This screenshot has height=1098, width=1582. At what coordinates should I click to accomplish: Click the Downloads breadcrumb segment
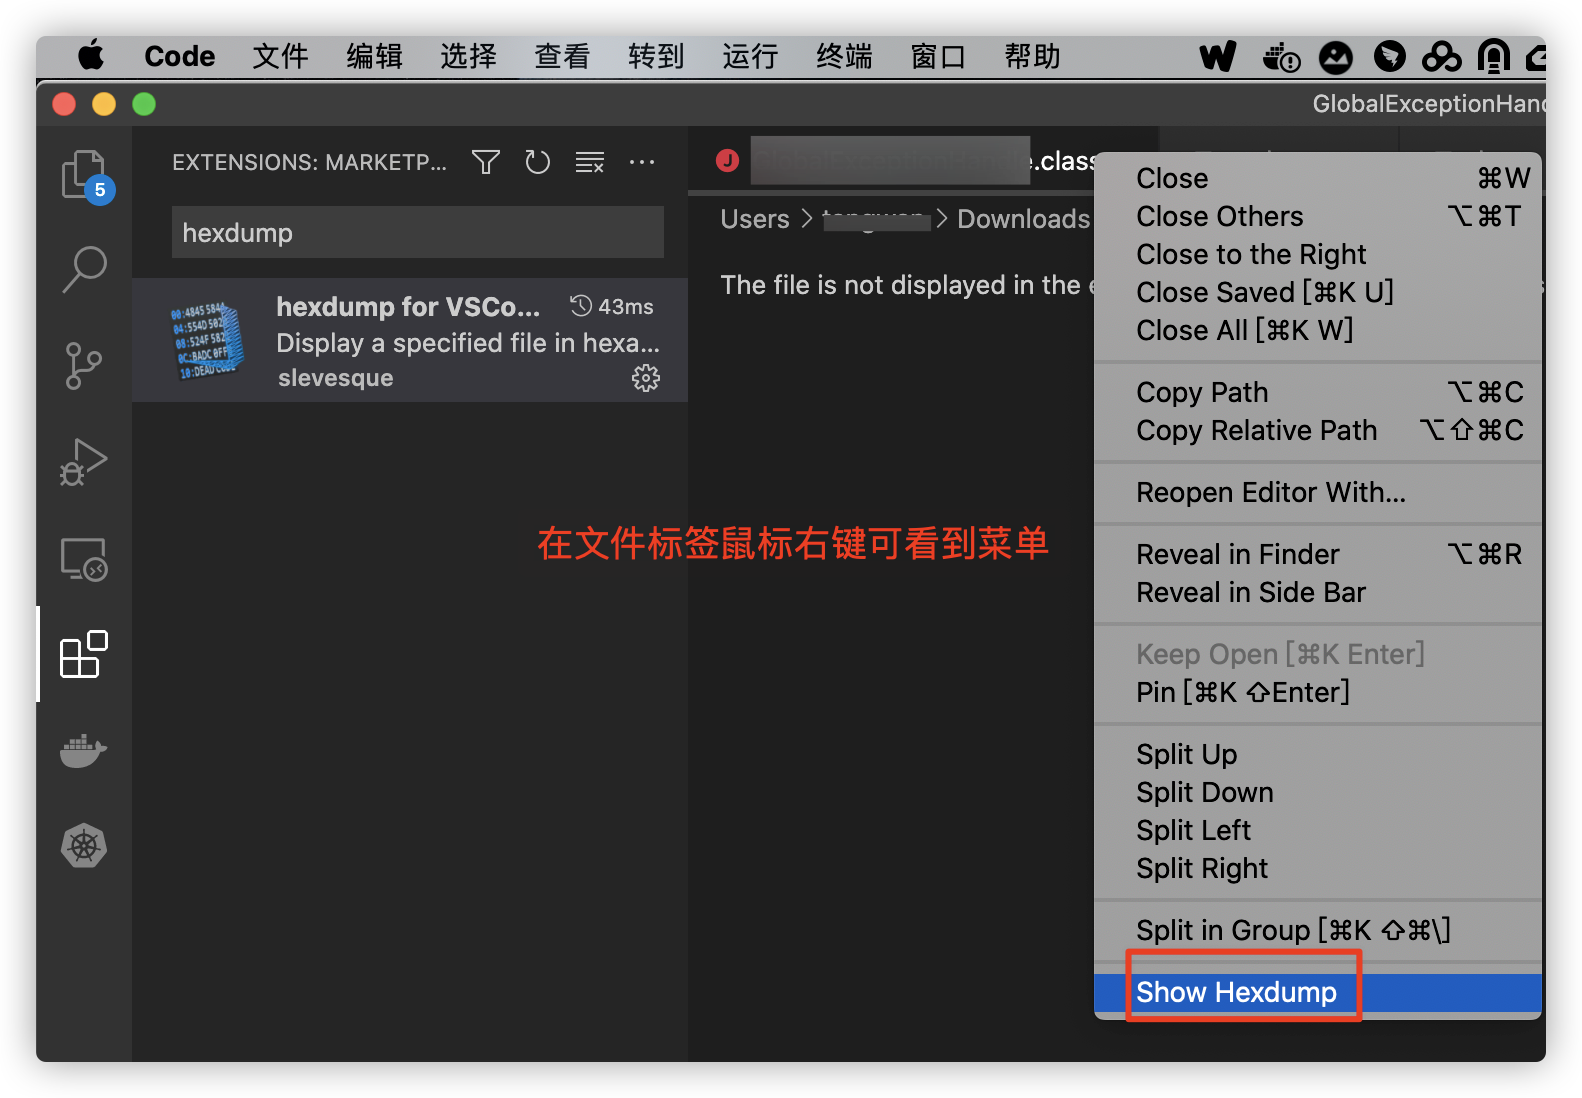[1023, 219]
